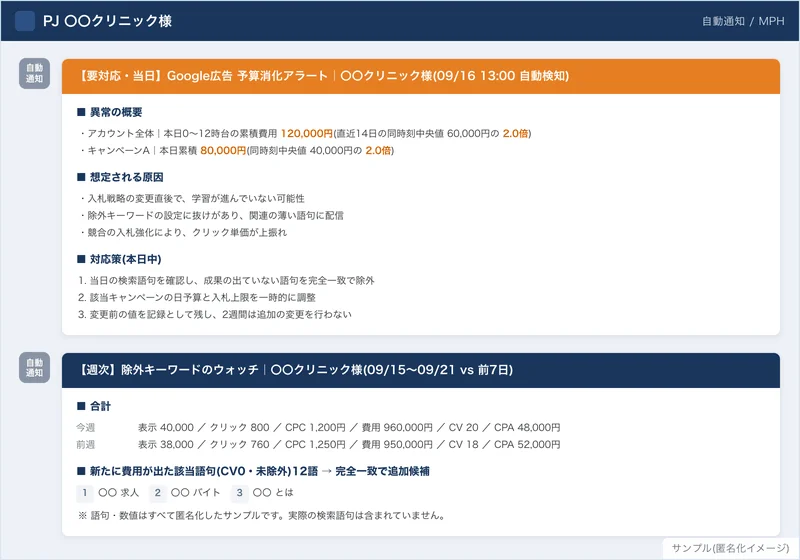This screenshot has height=560, width=800.
Task: Click the 2.0倍 value on the キャンペーンA line
Action: click(378, 150)
